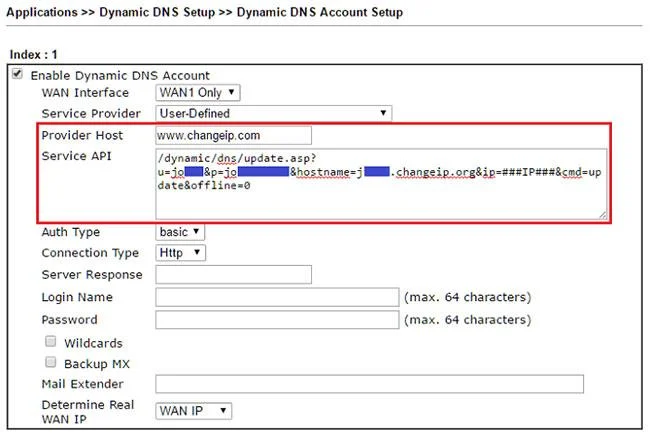Viewport: 650px width, 436px height.
Task: Click the Password input field
Action: (x=277, y=320)
